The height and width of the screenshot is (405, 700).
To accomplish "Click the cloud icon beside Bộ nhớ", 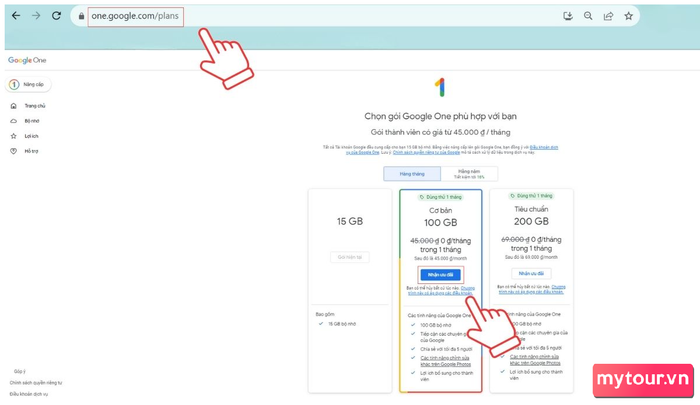I will point(13,121).
